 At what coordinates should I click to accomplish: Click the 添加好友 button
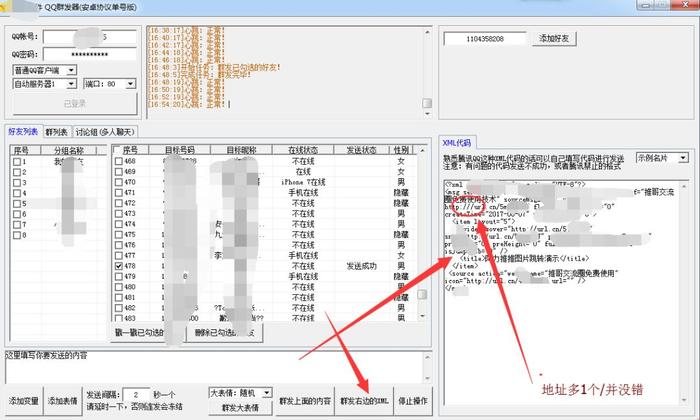click(554, 38)
